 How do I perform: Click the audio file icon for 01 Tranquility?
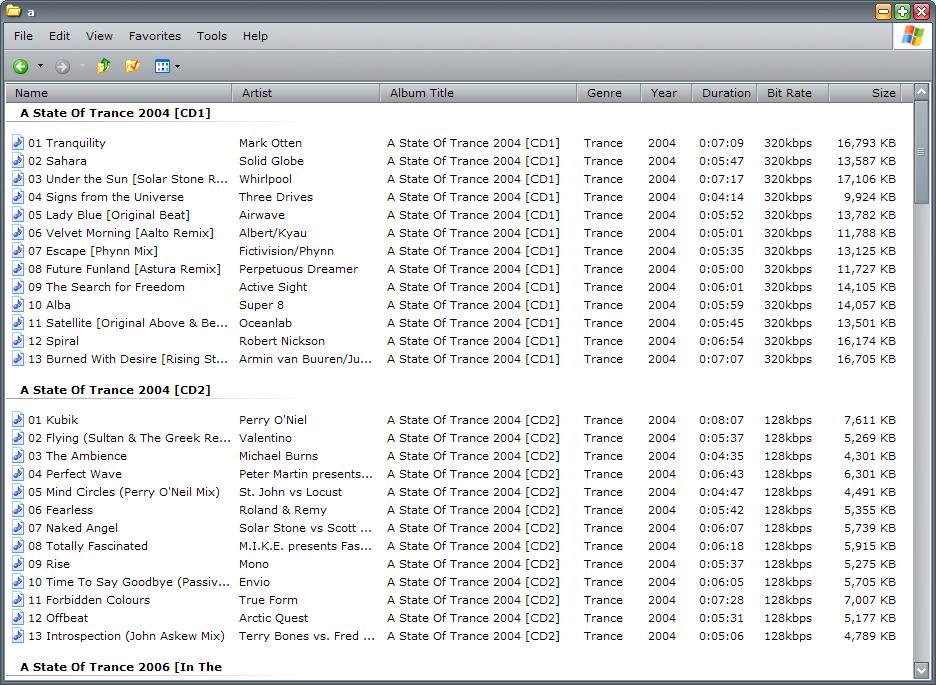pyautogui.click(x=18, y=143)
